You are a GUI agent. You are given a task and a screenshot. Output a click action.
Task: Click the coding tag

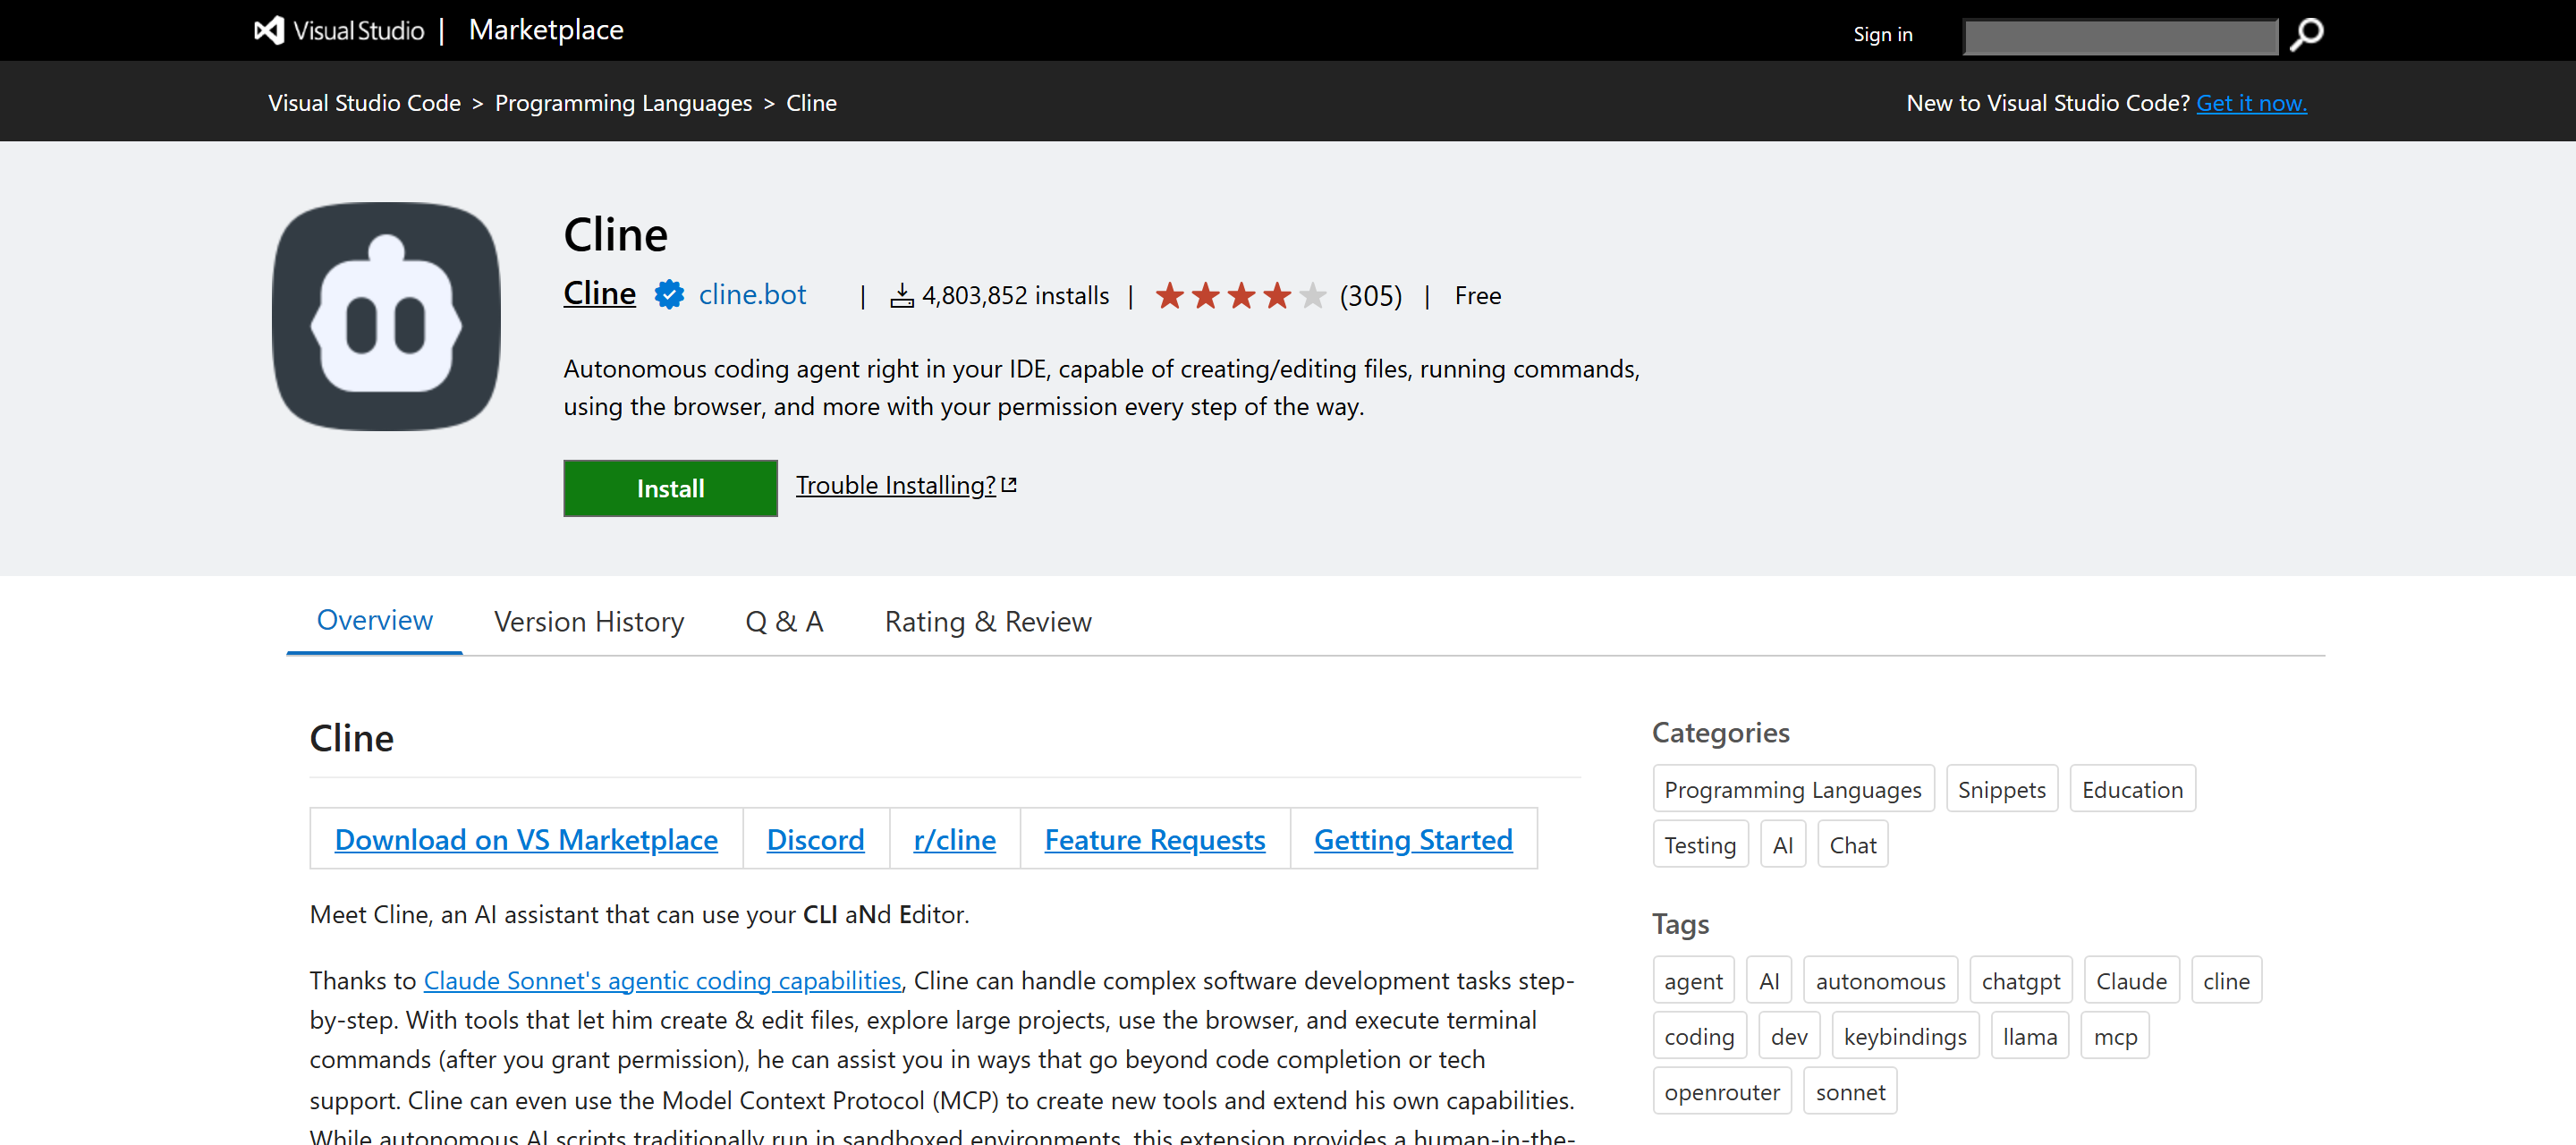pos(1699,1036)
